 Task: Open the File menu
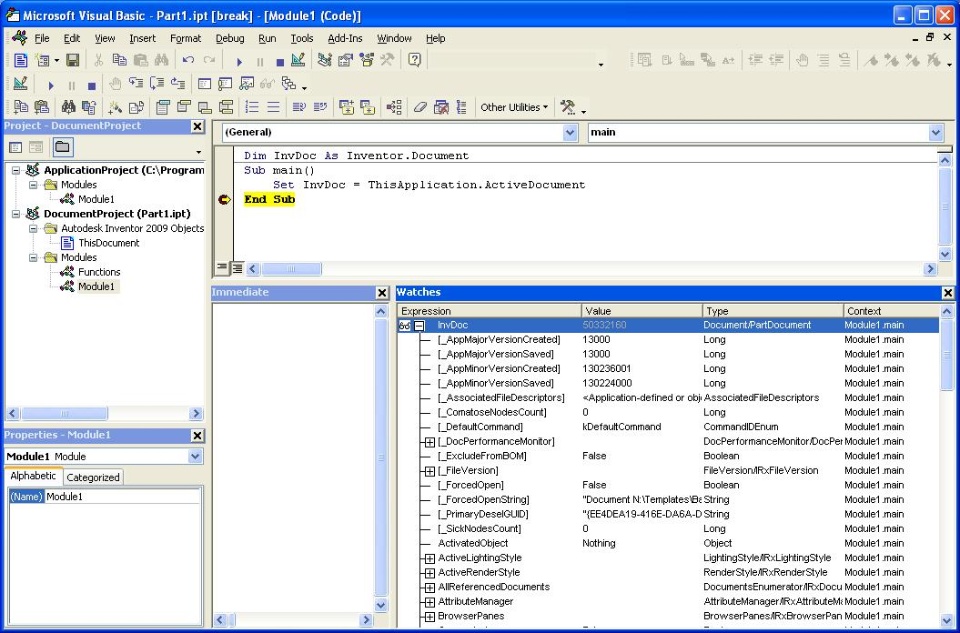pos(42,38)
